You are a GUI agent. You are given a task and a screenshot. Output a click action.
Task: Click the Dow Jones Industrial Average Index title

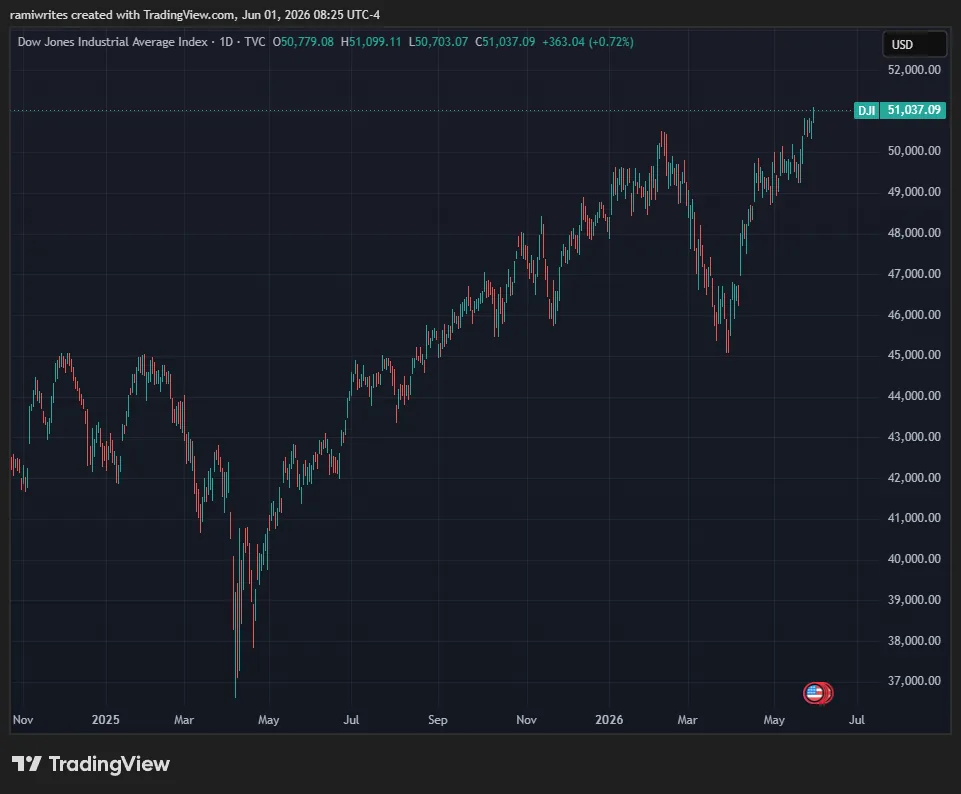[x=112, y=42]
